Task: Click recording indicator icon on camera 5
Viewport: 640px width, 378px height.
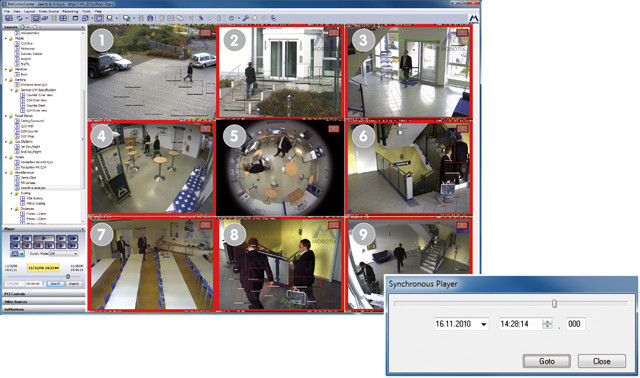Action: [333, 129]
